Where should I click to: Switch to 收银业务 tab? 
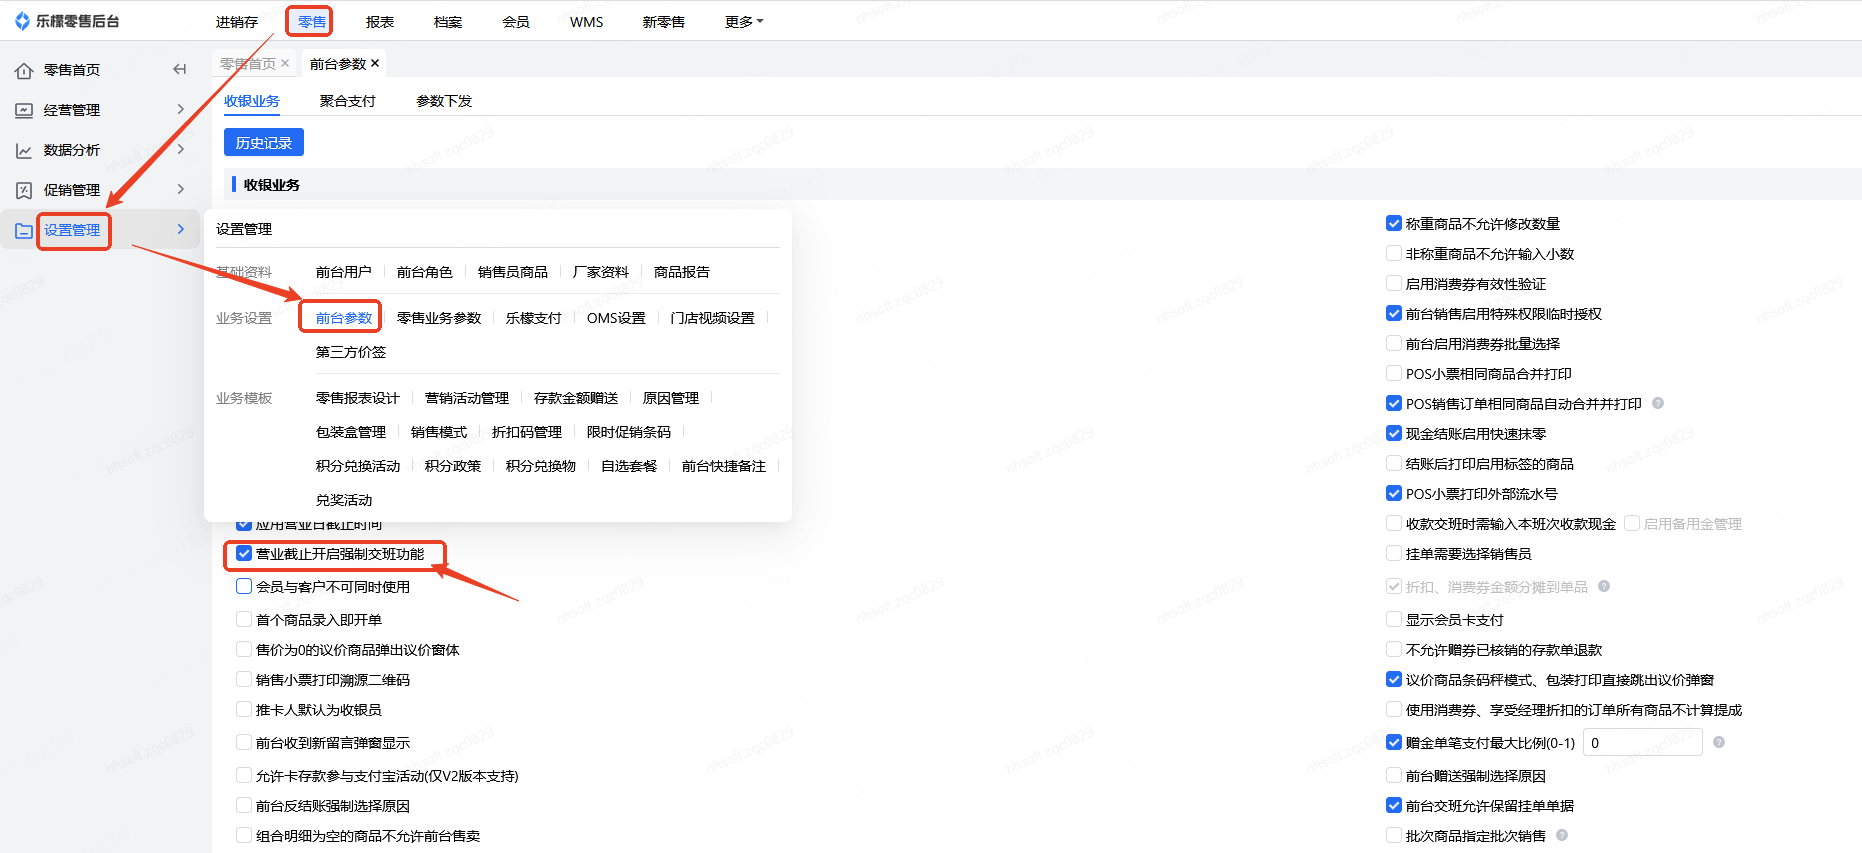click(x=252, y=101)
